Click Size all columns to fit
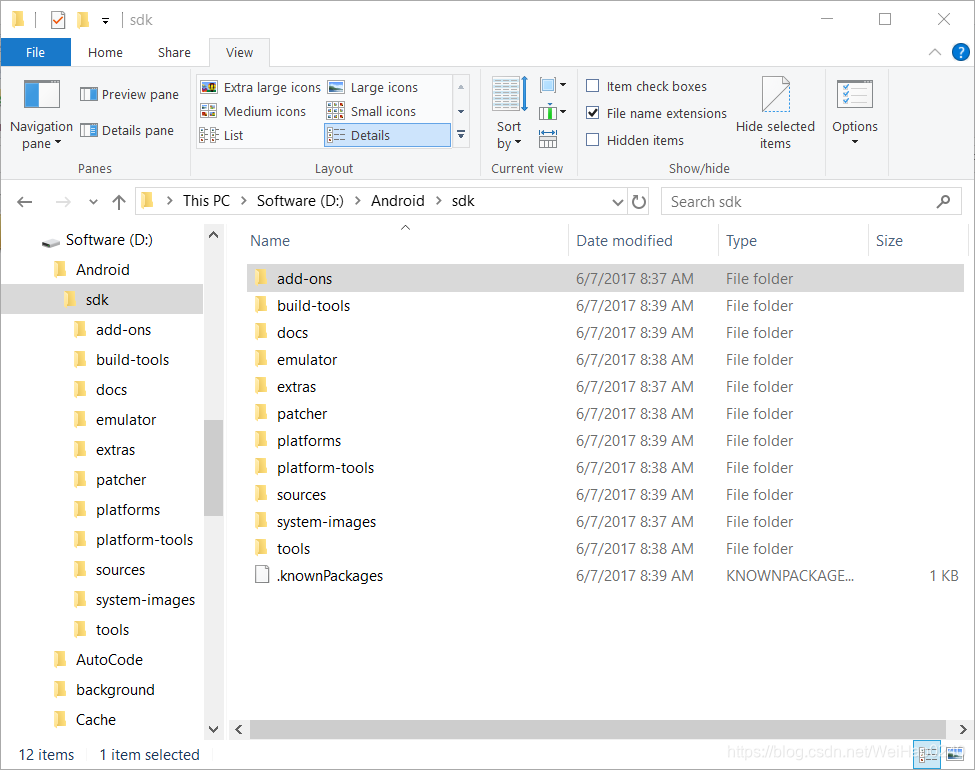 click(548, 138)
